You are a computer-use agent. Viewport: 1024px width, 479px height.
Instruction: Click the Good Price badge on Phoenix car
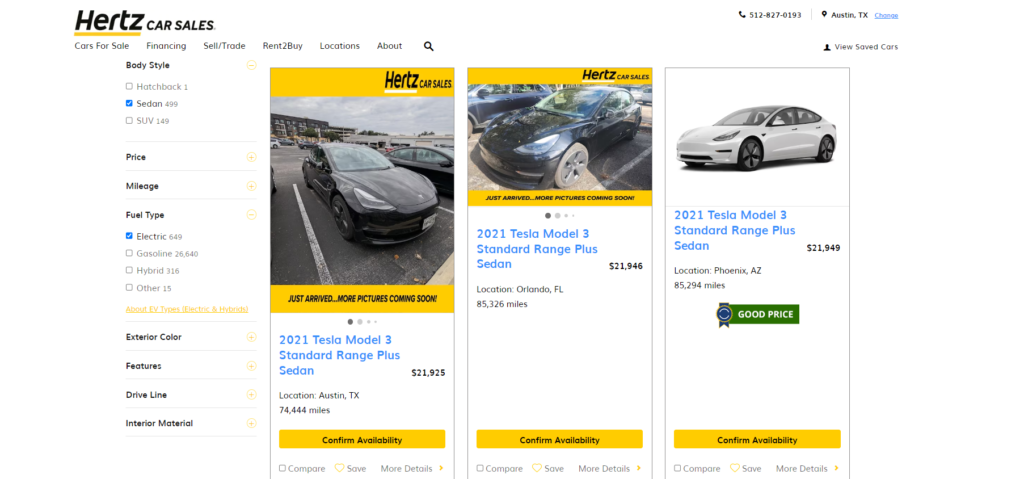point(758,314)
